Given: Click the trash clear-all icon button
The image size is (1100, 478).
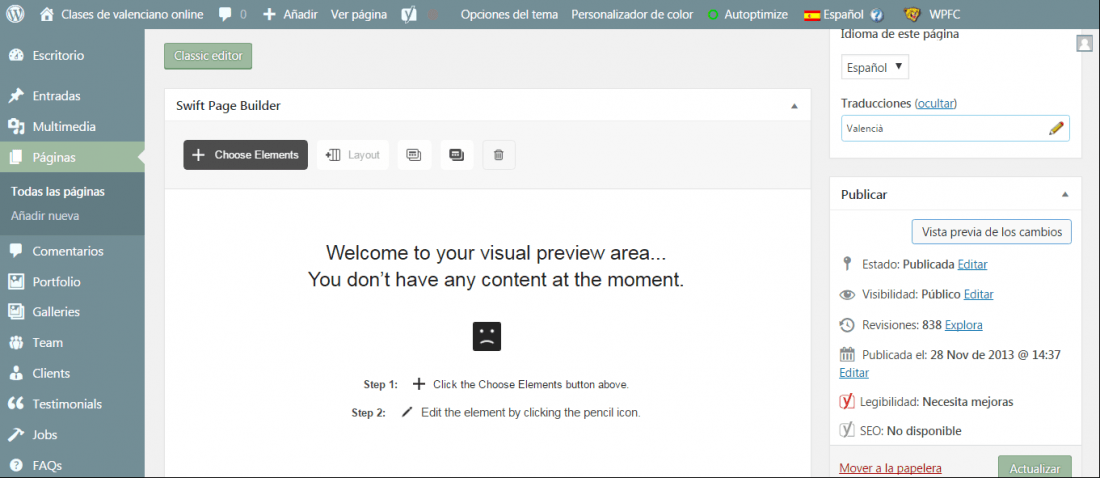Looking at the screenshot, I should coord(499,155).
